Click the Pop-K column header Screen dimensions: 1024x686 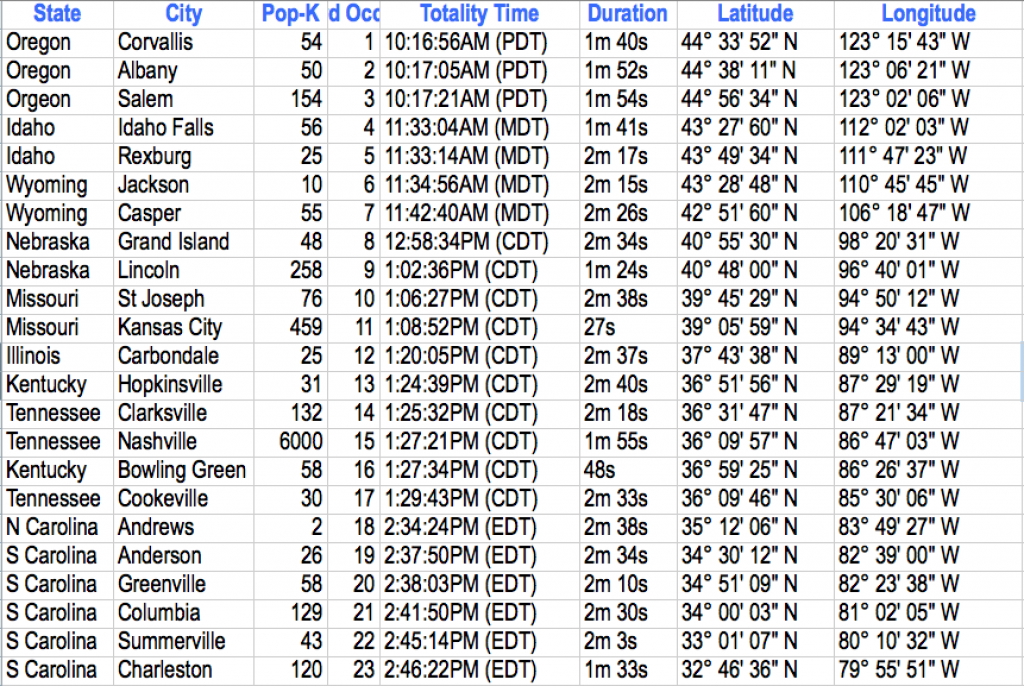click(x=289, y=14)
